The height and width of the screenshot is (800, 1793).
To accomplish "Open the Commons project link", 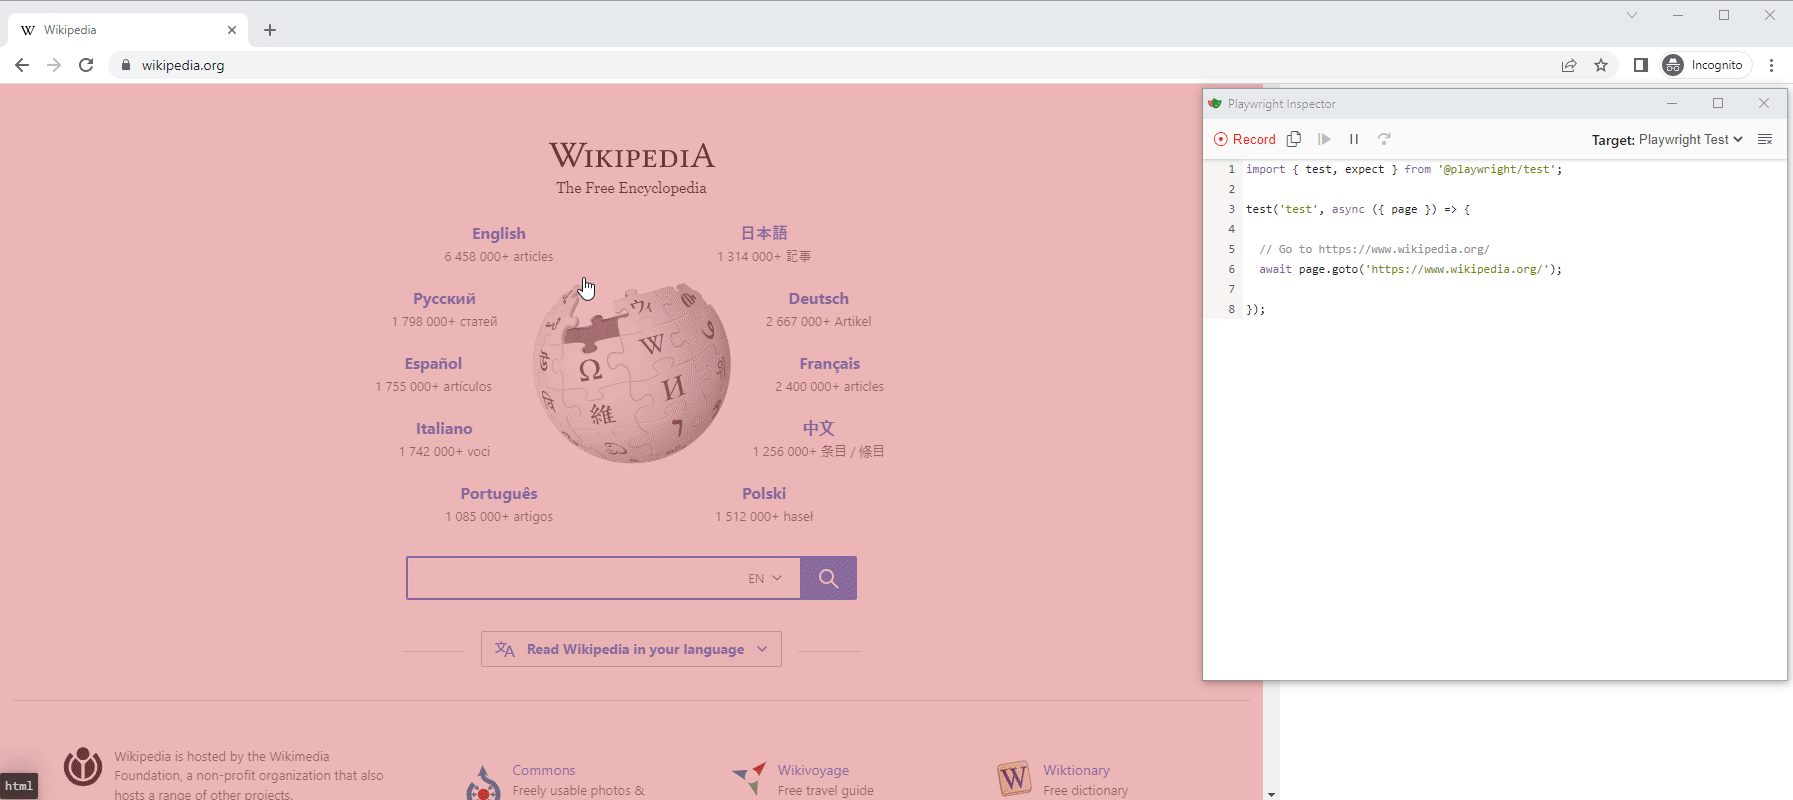I will point(544,770).
